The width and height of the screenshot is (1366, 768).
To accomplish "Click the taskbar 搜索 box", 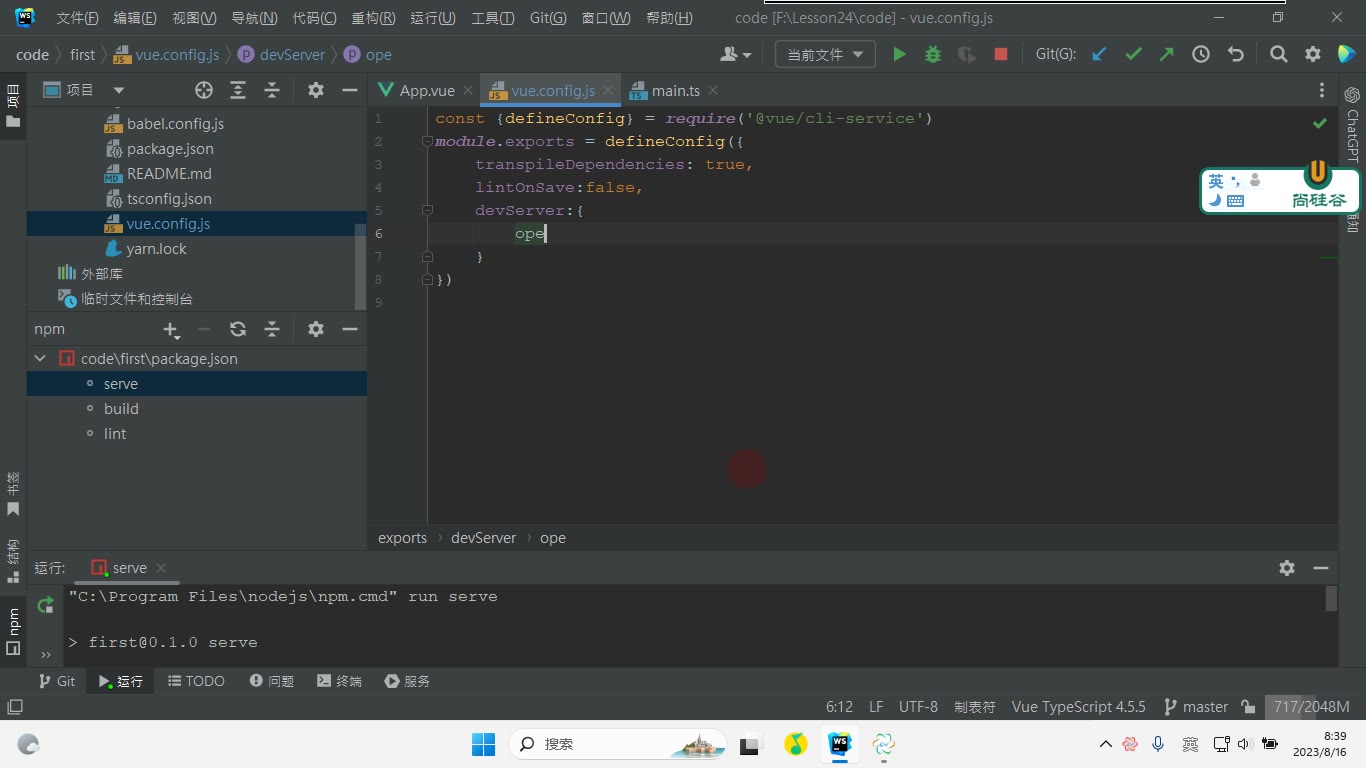I will point(619,744).
